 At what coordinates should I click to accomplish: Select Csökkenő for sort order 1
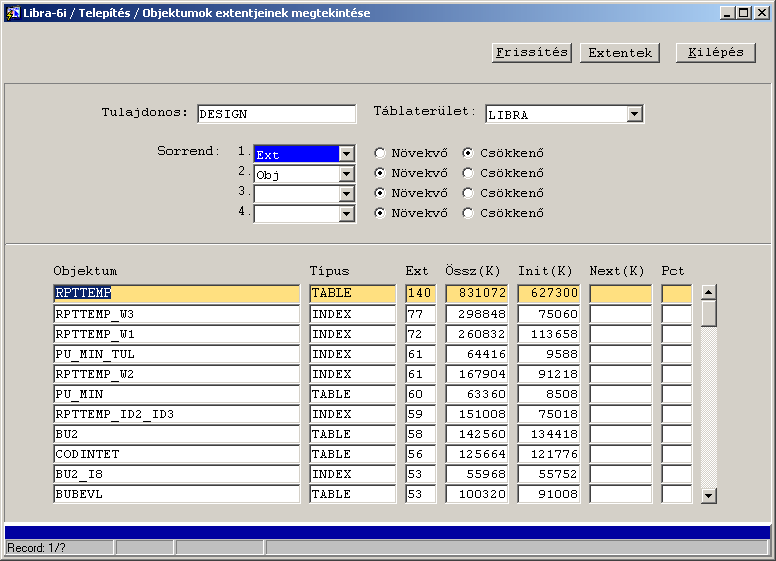pyautogui.click(x=468, y=153)
